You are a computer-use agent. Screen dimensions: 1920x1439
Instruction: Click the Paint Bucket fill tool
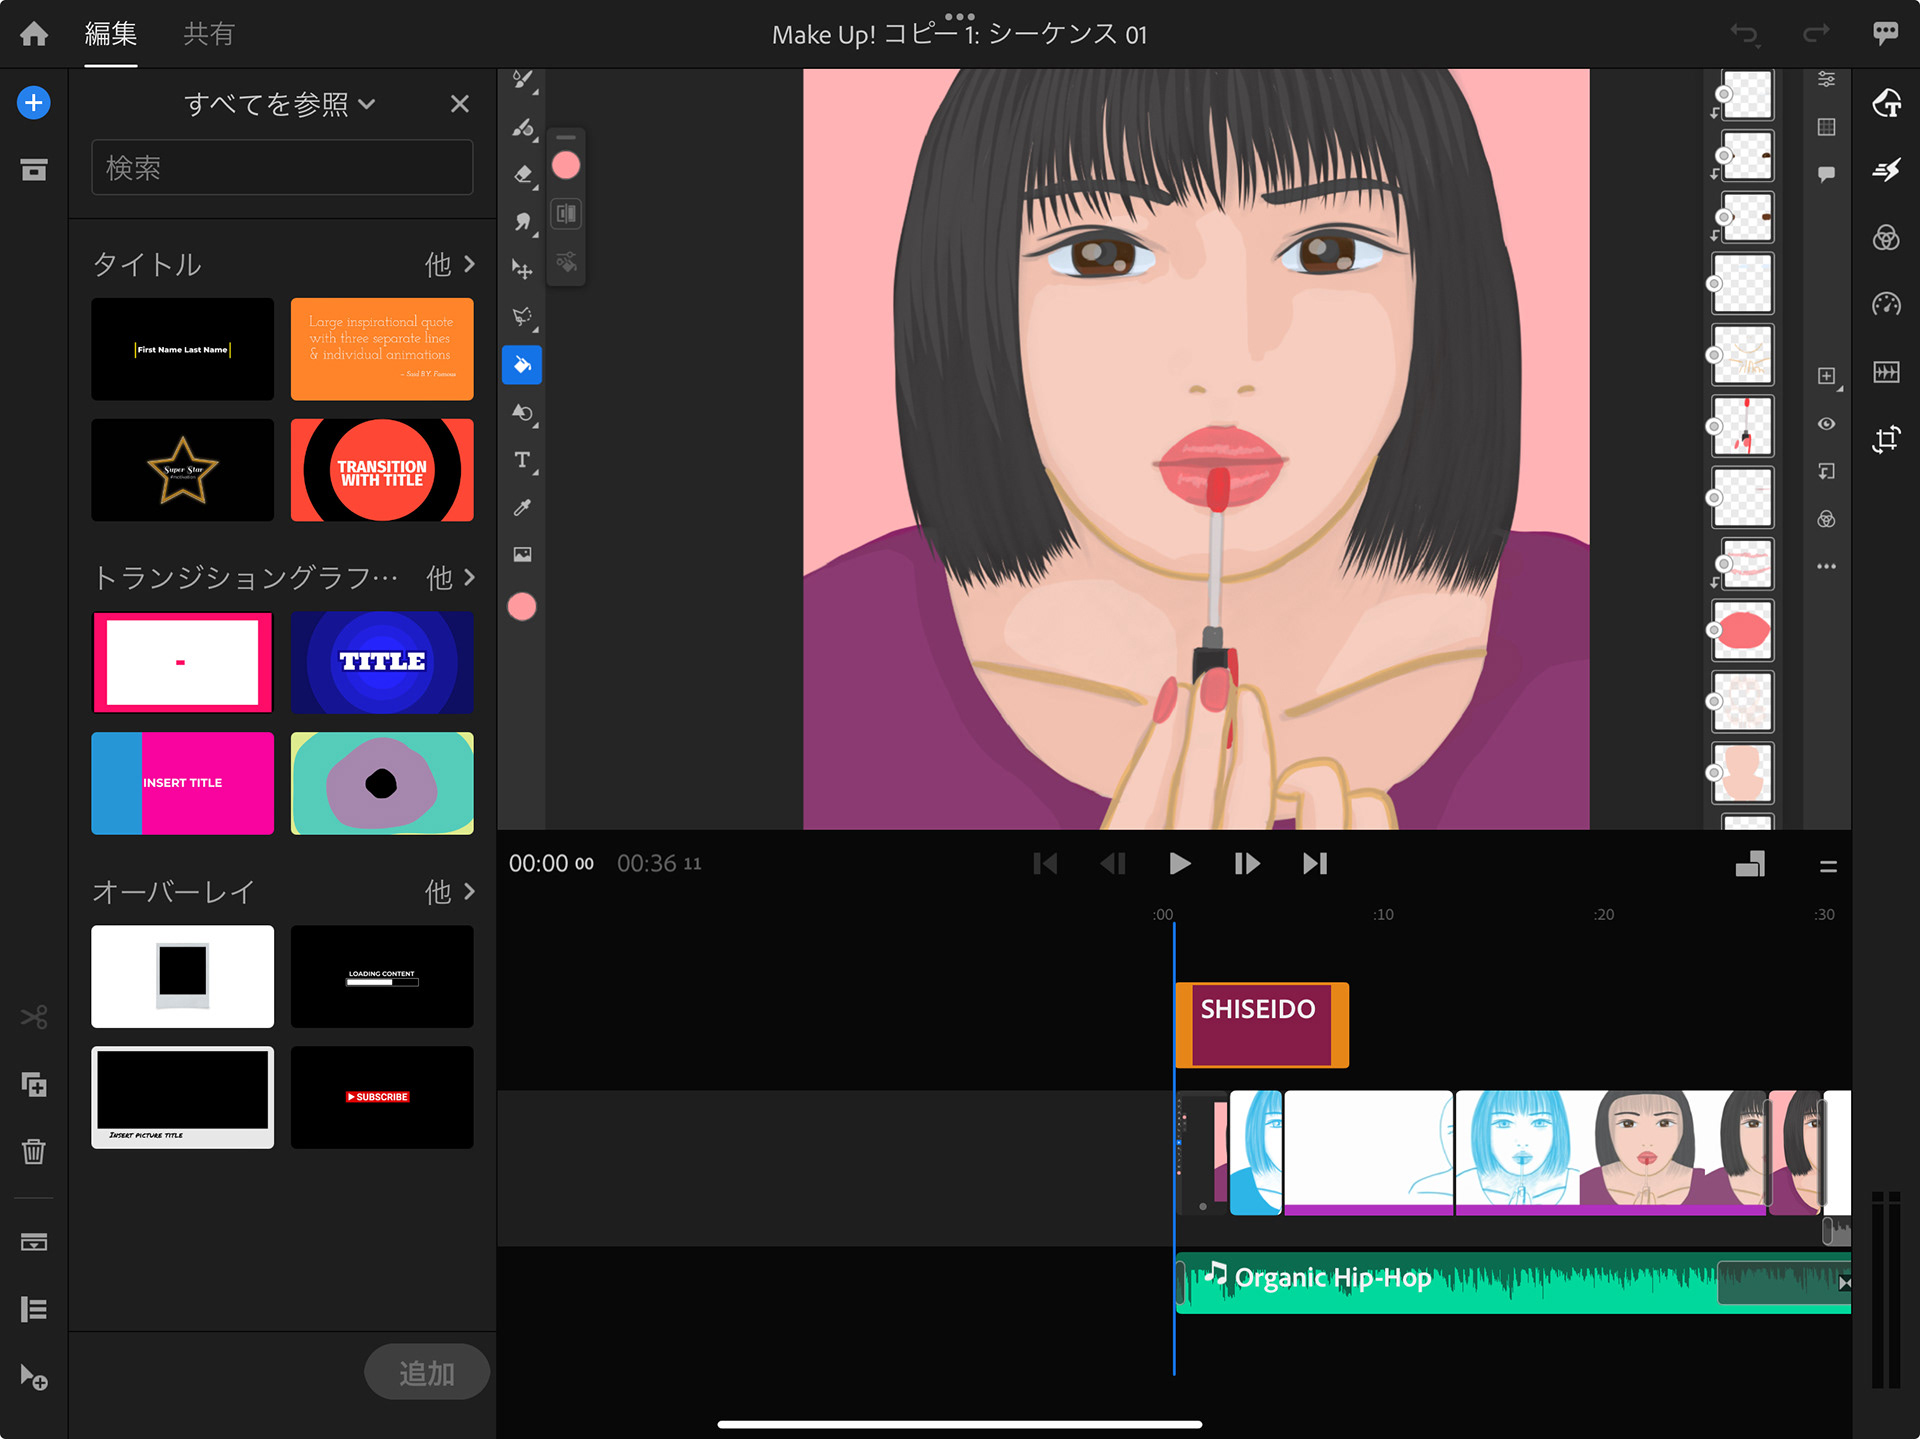click(x=522, y=365)
